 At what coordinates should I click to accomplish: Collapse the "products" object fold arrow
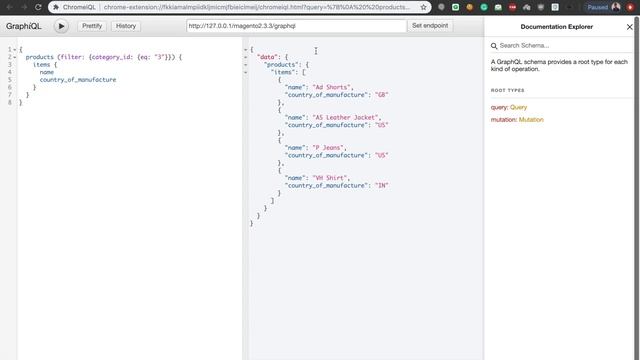(246, 64)
